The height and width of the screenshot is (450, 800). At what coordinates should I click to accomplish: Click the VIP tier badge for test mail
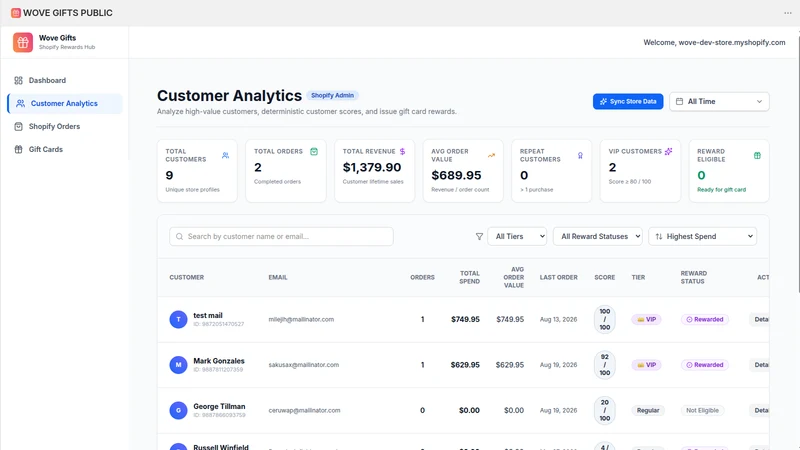646,319
